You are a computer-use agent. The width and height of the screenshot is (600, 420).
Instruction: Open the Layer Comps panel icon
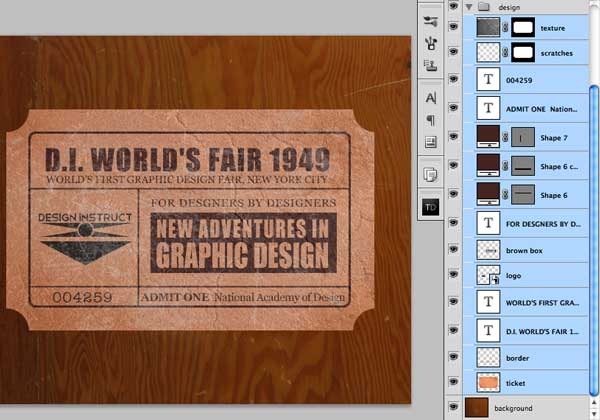431,142
